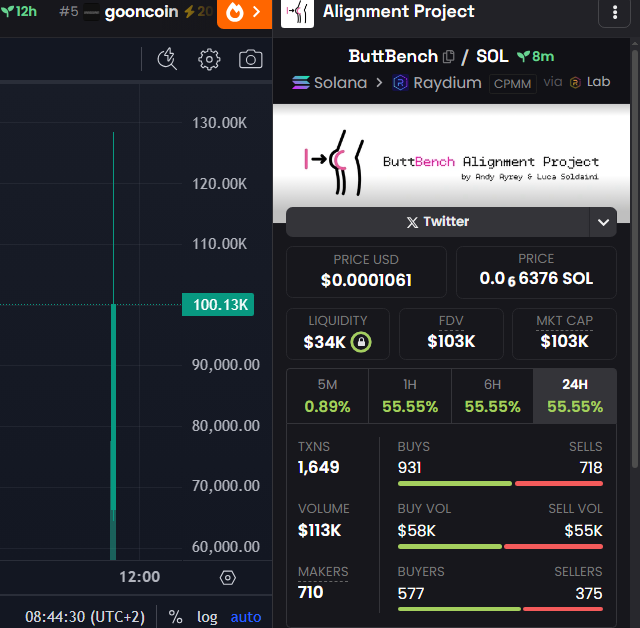This screenshot has width=640, height=628.
Task: Click the ButtBench Alignment Project banner image
Action: click(451, 162)
